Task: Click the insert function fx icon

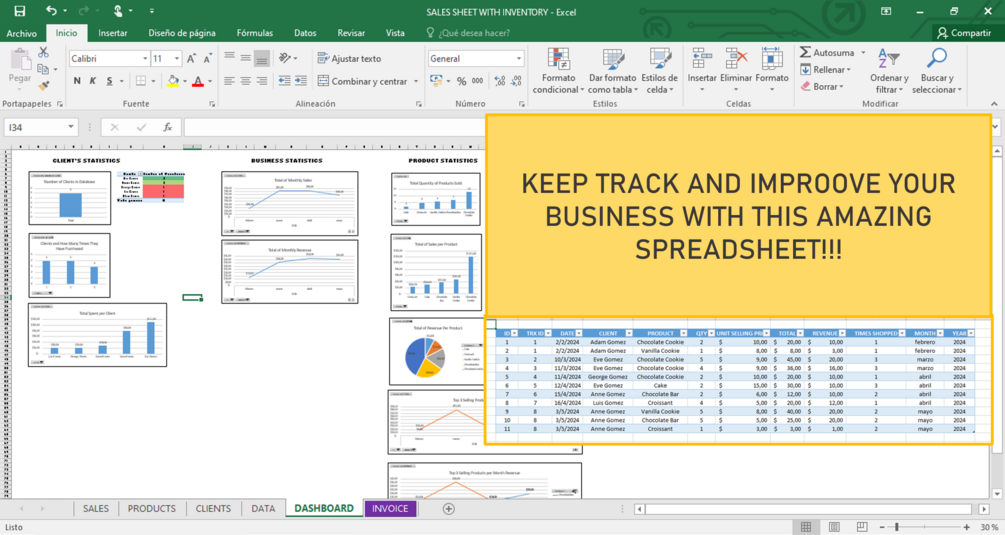Action: tap(167, 128)
